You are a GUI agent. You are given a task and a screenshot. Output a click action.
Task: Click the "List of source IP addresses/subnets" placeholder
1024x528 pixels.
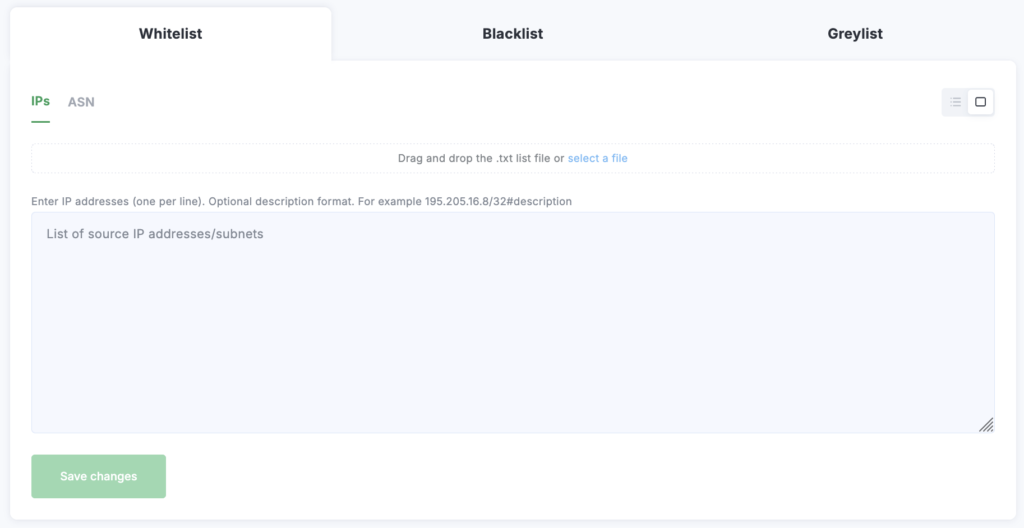(x=155, y=235)
